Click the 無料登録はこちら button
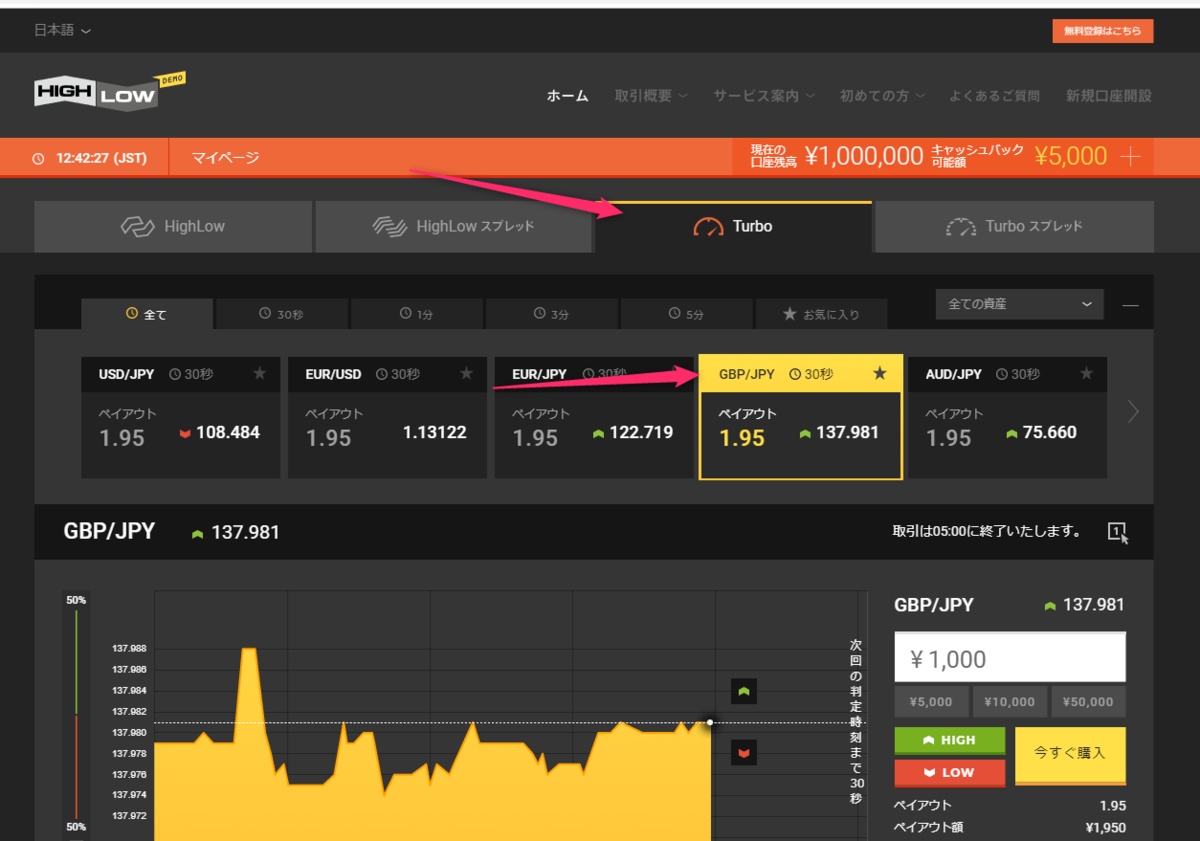The width and height of the screenshot is (1200, 841). click(x=1103, y=31)
